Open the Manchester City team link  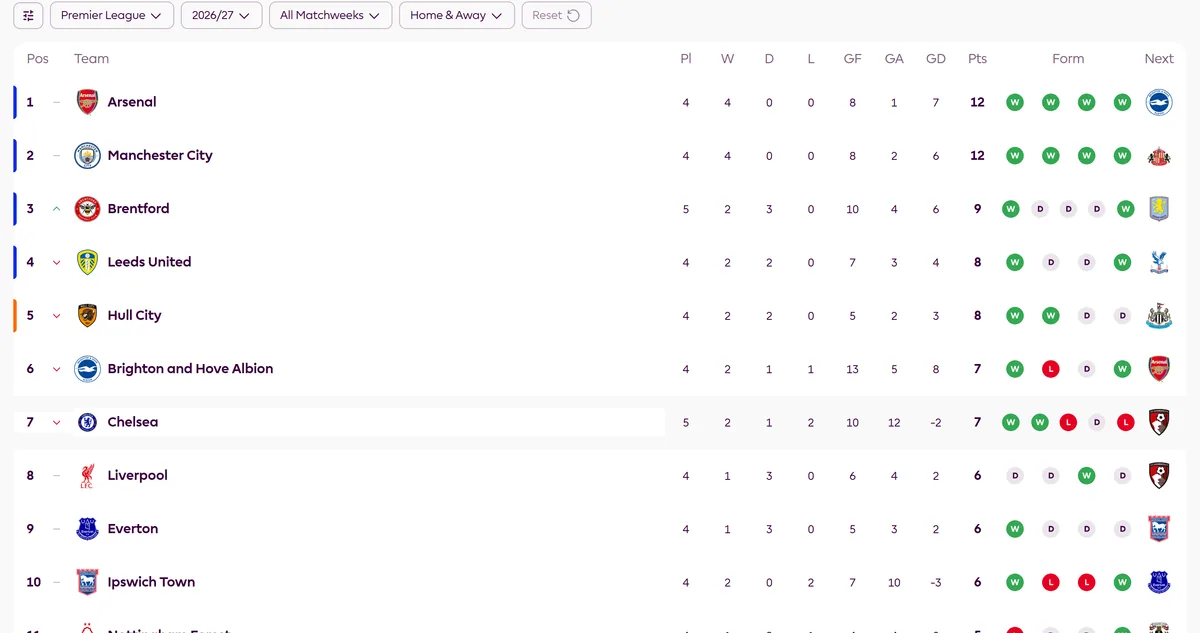click(x=160, y=155)
